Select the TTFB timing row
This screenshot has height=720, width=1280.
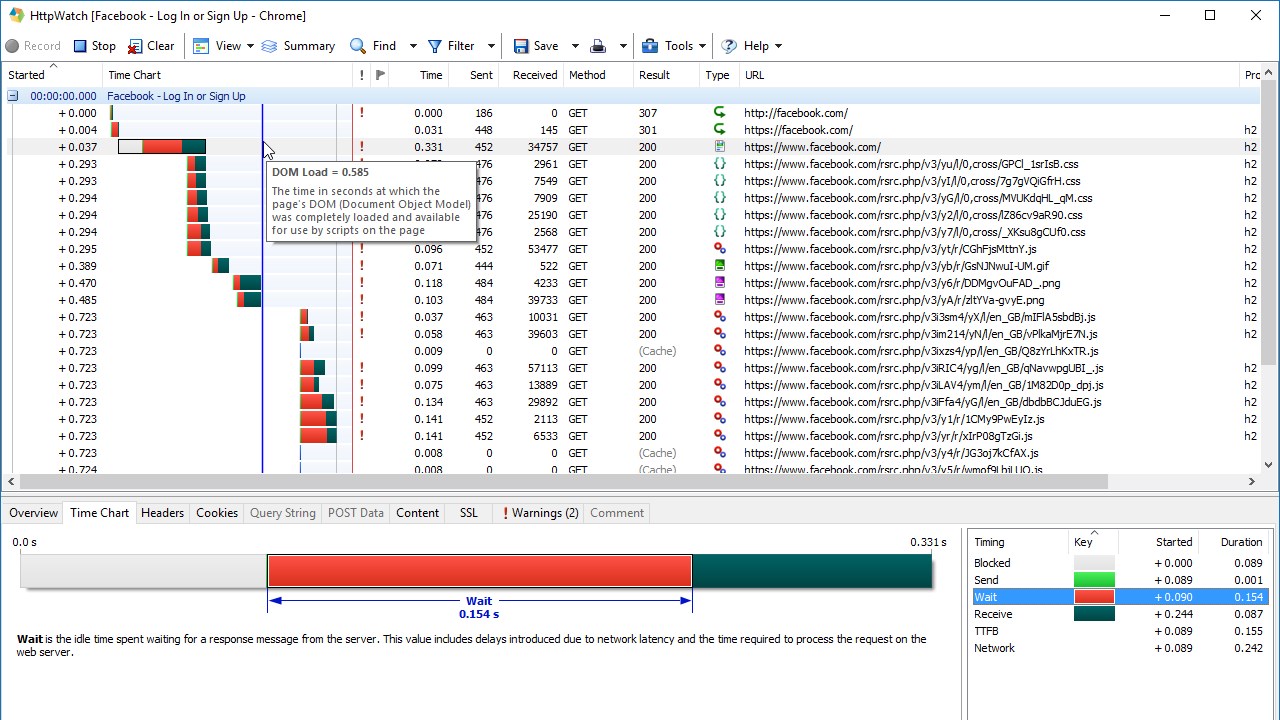[1118, 631]
